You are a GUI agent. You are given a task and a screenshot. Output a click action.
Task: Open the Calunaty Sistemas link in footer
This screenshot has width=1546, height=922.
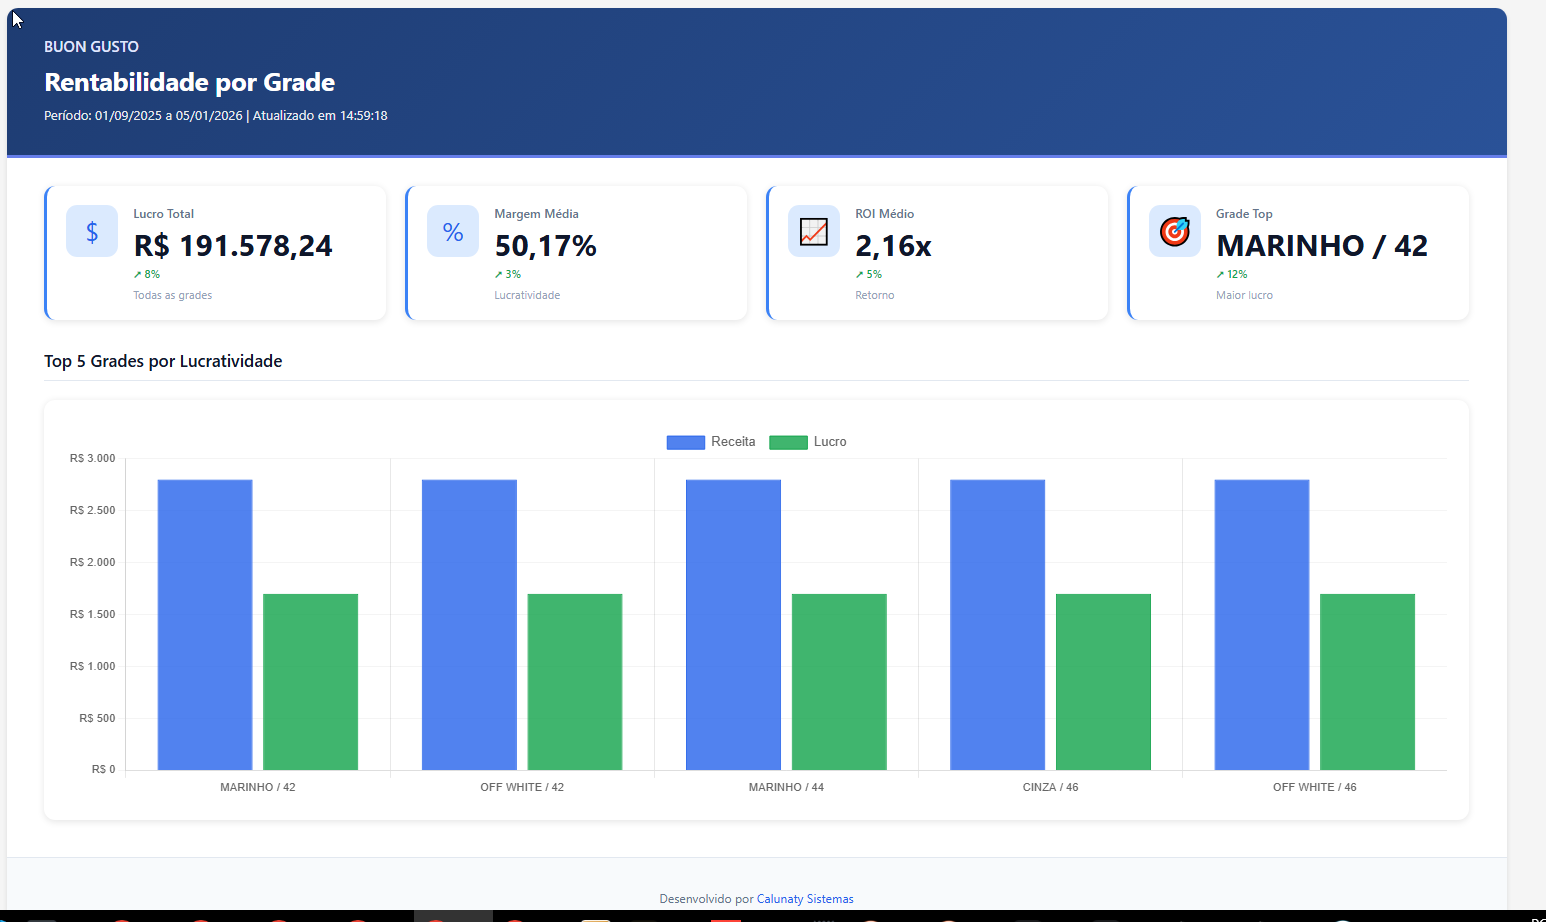[805, 899]
